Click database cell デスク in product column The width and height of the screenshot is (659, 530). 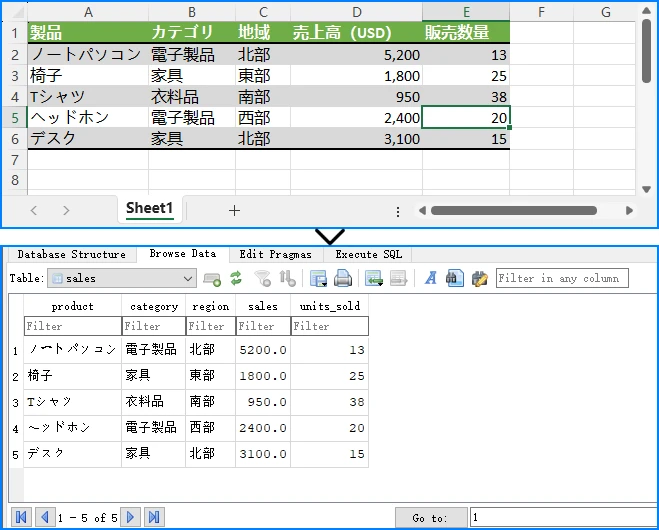[x=73, y=454]
